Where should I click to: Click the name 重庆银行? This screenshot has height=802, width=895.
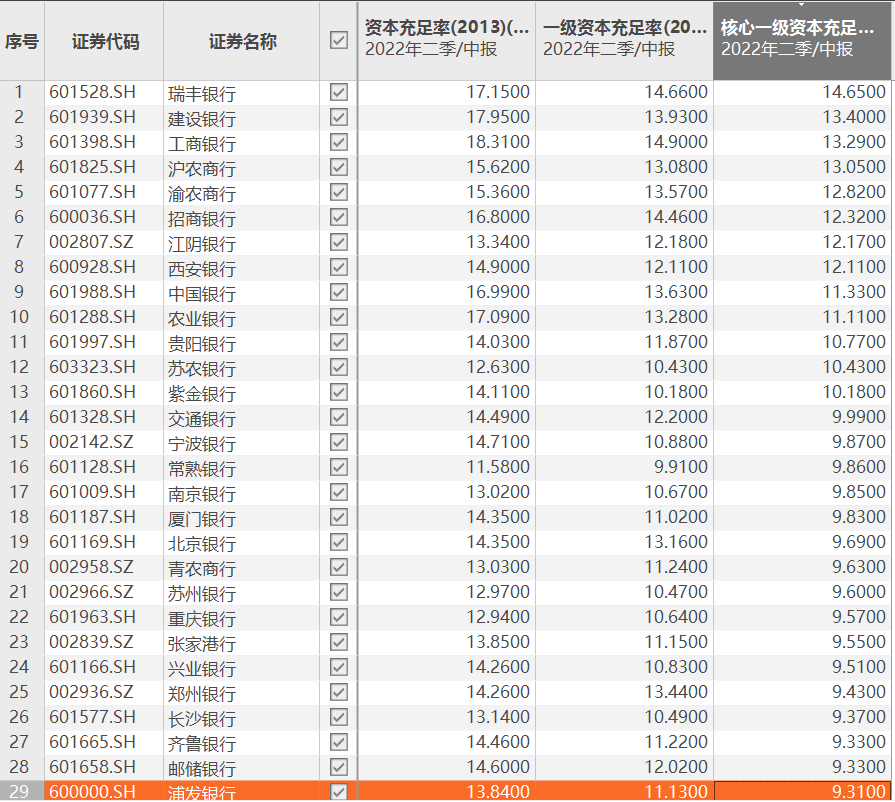pos(201,619)
